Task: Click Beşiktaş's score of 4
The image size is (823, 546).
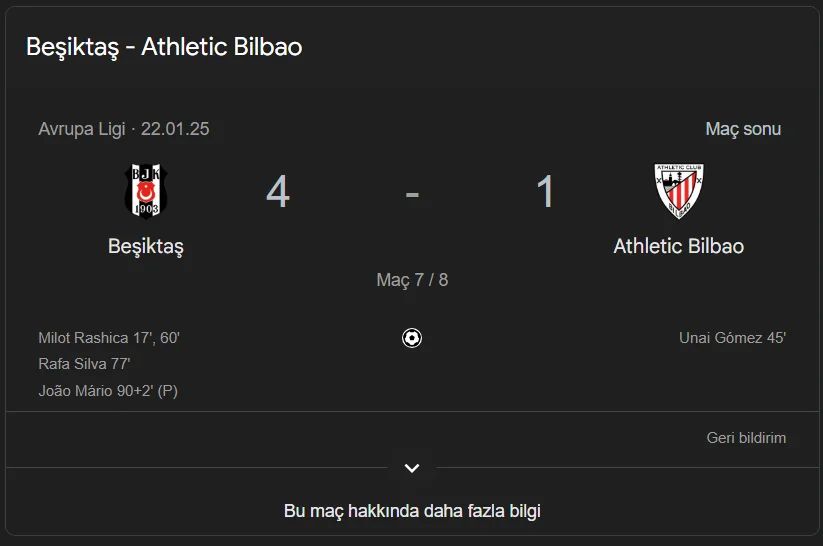Action: 278,192
